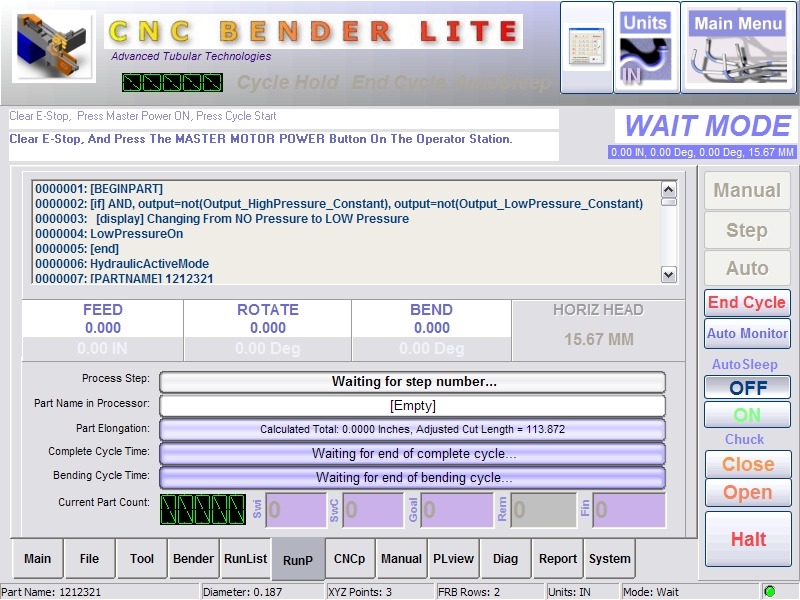Click the Current Part Count digit display

tap(203, 508)
